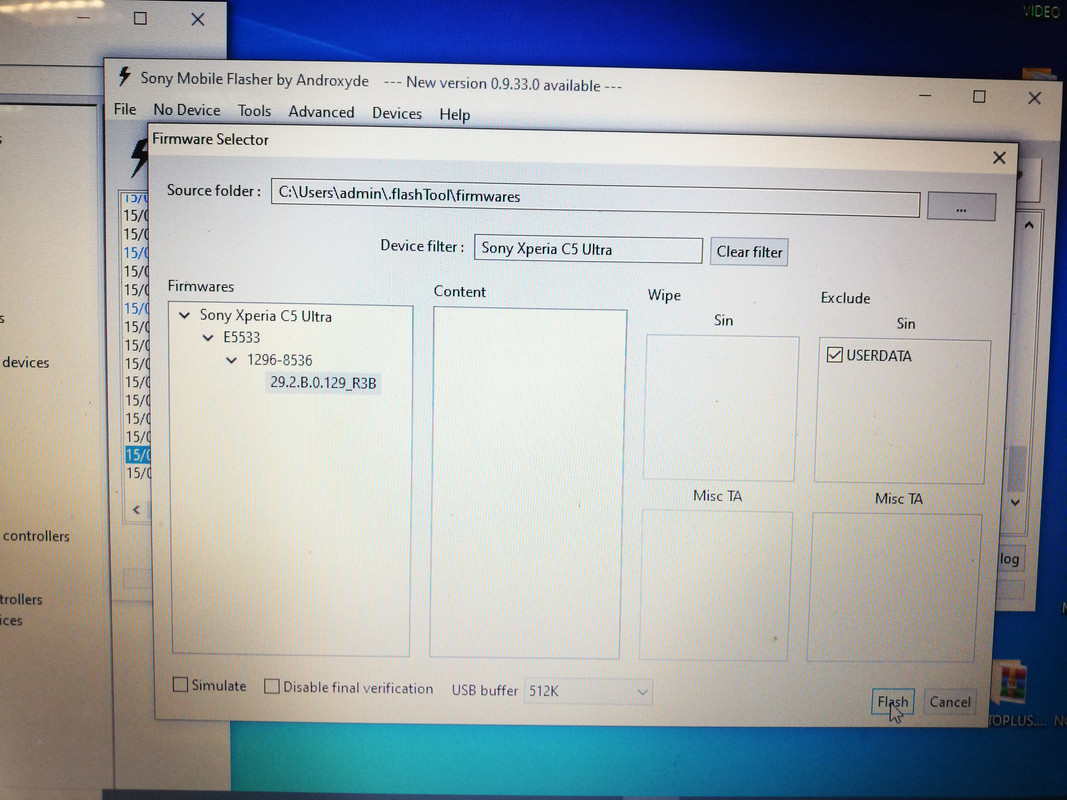Viewport: 1067px width, 800px height.
Task: Click the empty Content list box
Action: (x=527, y=483)
